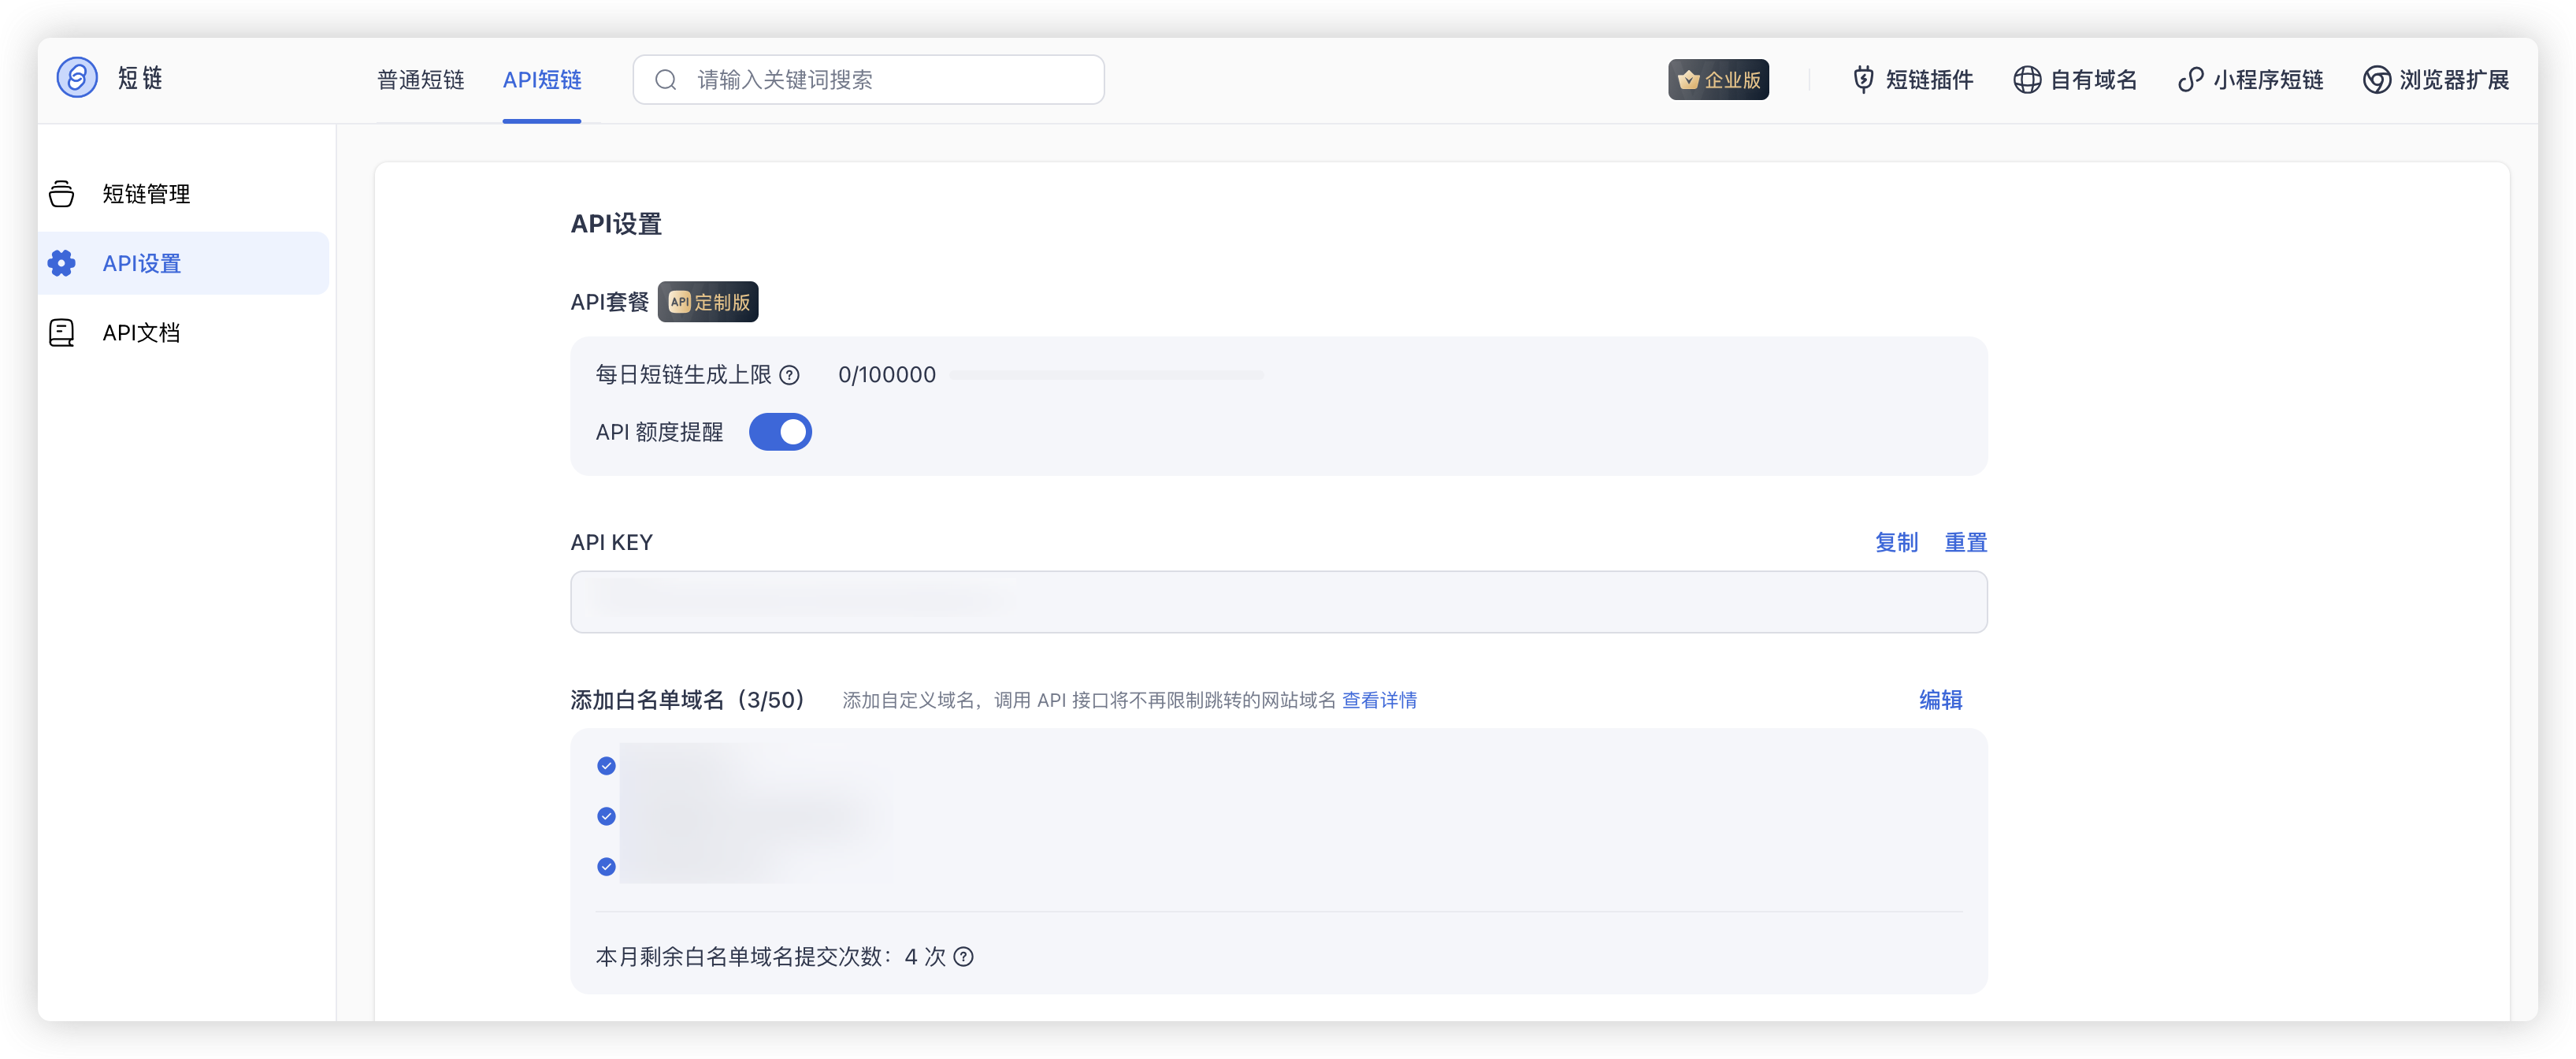The image size is (2576, 1059).
Task: Open 短链管理 in the sidebar
Action: tap(183, 194)
